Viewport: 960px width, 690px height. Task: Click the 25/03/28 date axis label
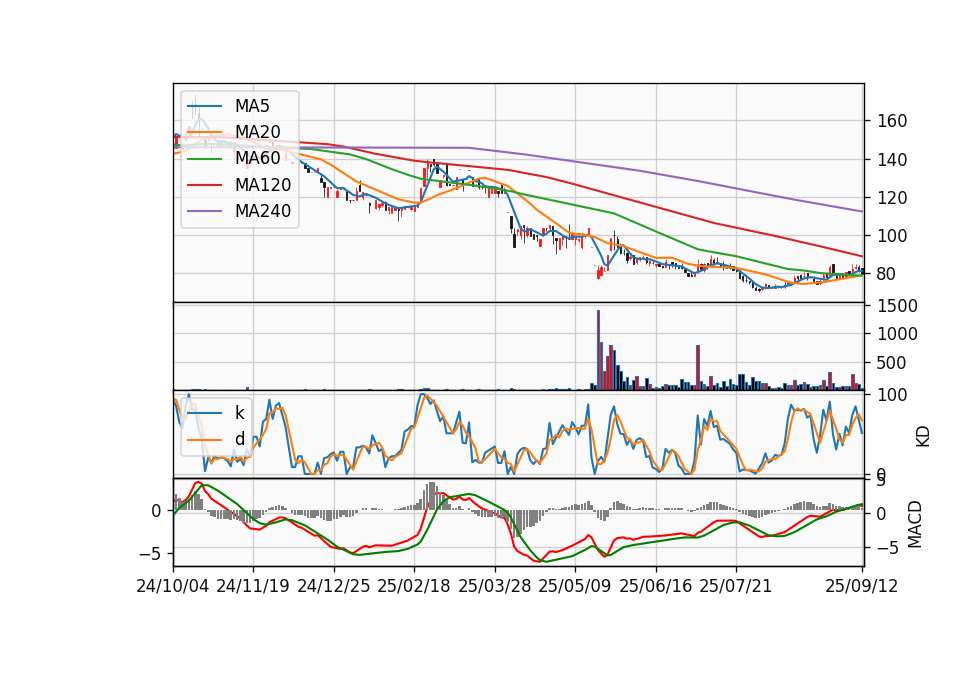pos(495,586)
